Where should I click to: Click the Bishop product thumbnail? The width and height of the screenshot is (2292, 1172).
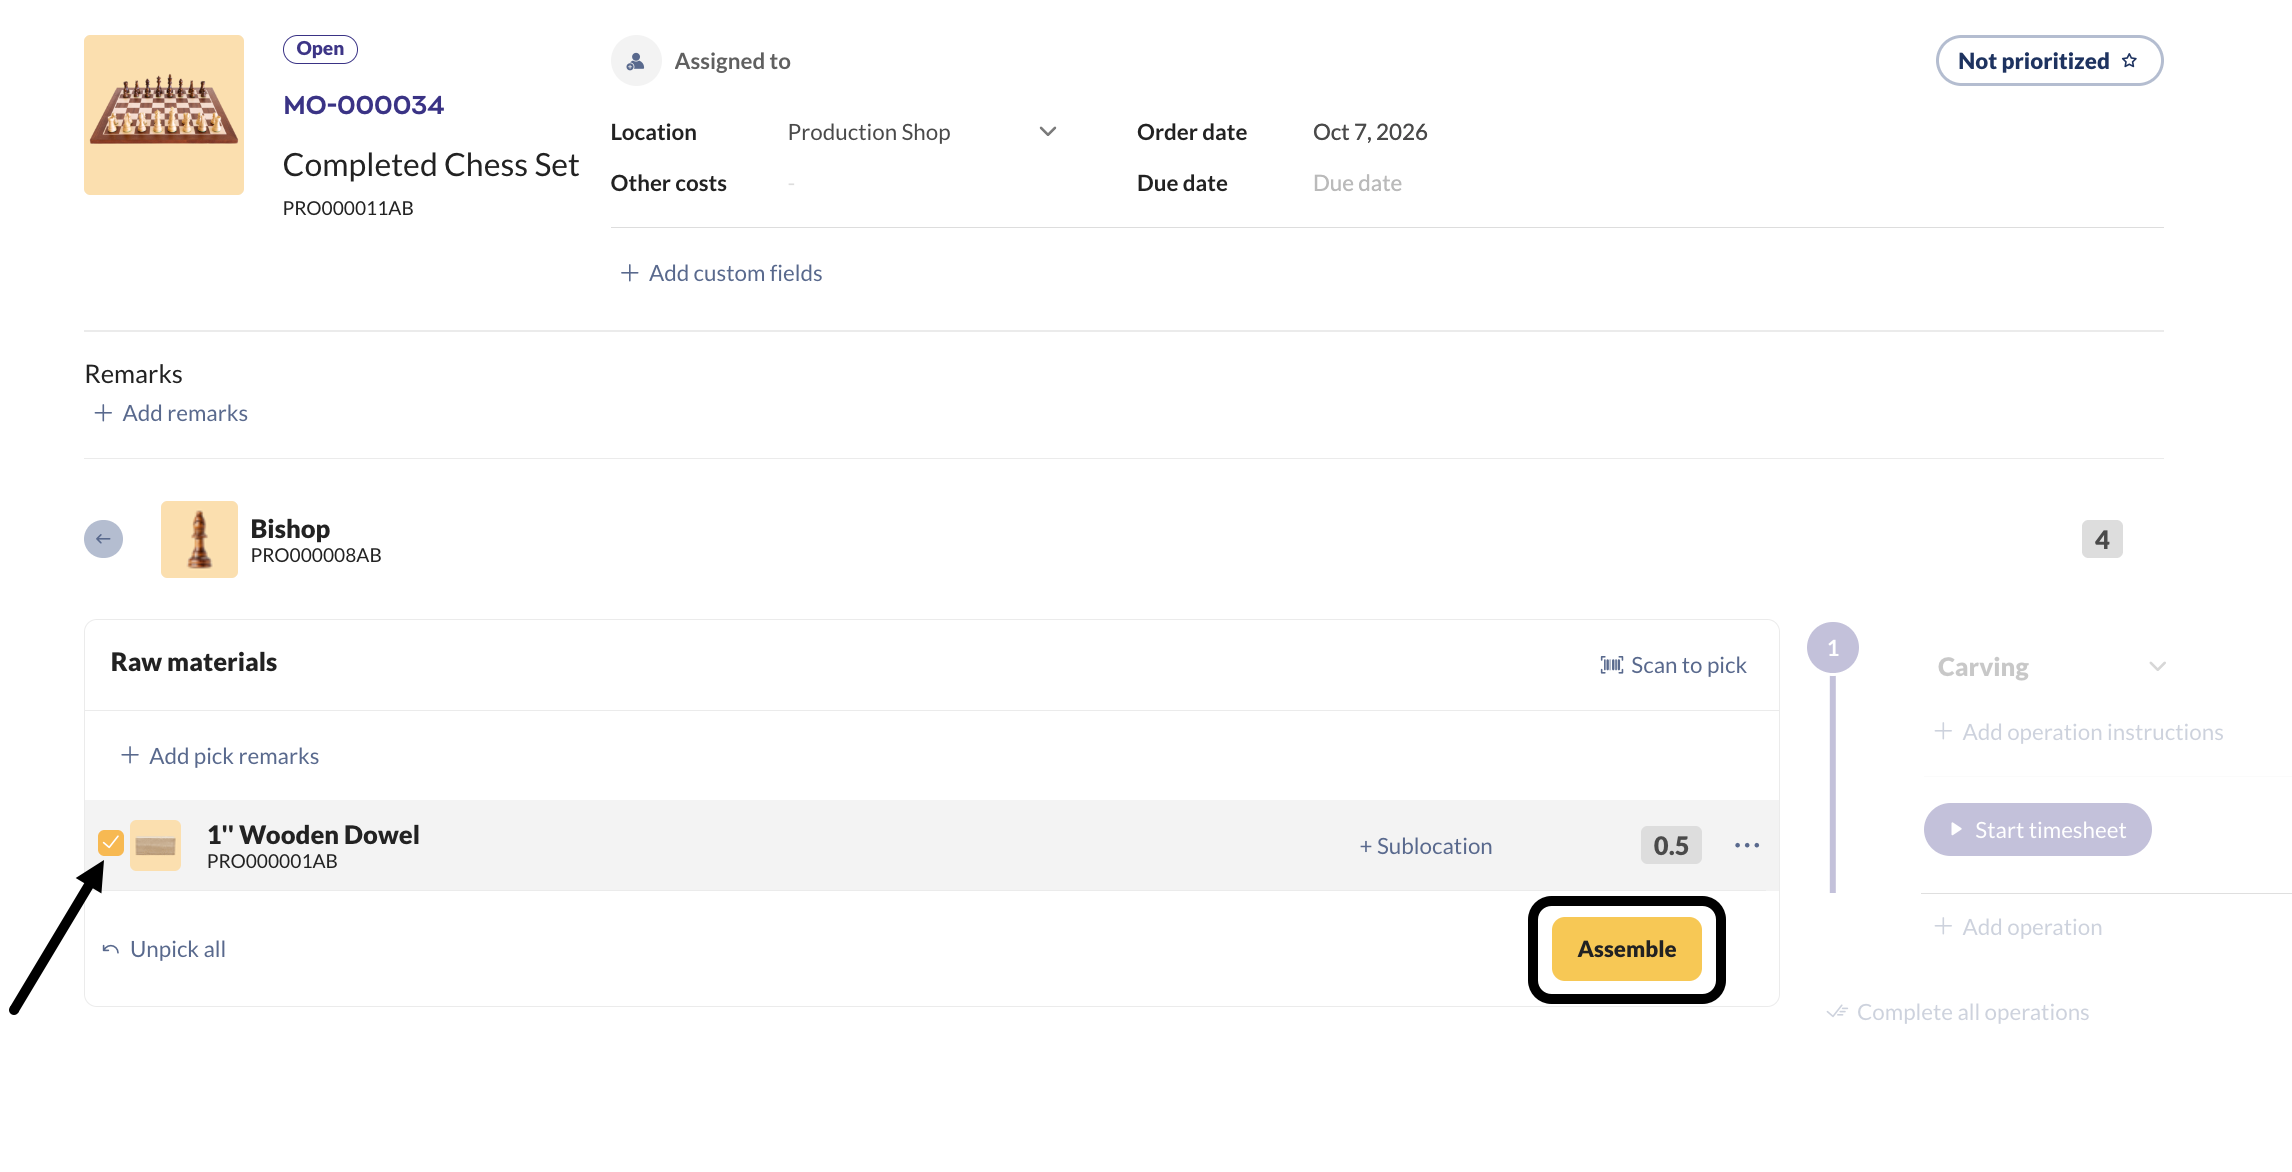[199, 539]
